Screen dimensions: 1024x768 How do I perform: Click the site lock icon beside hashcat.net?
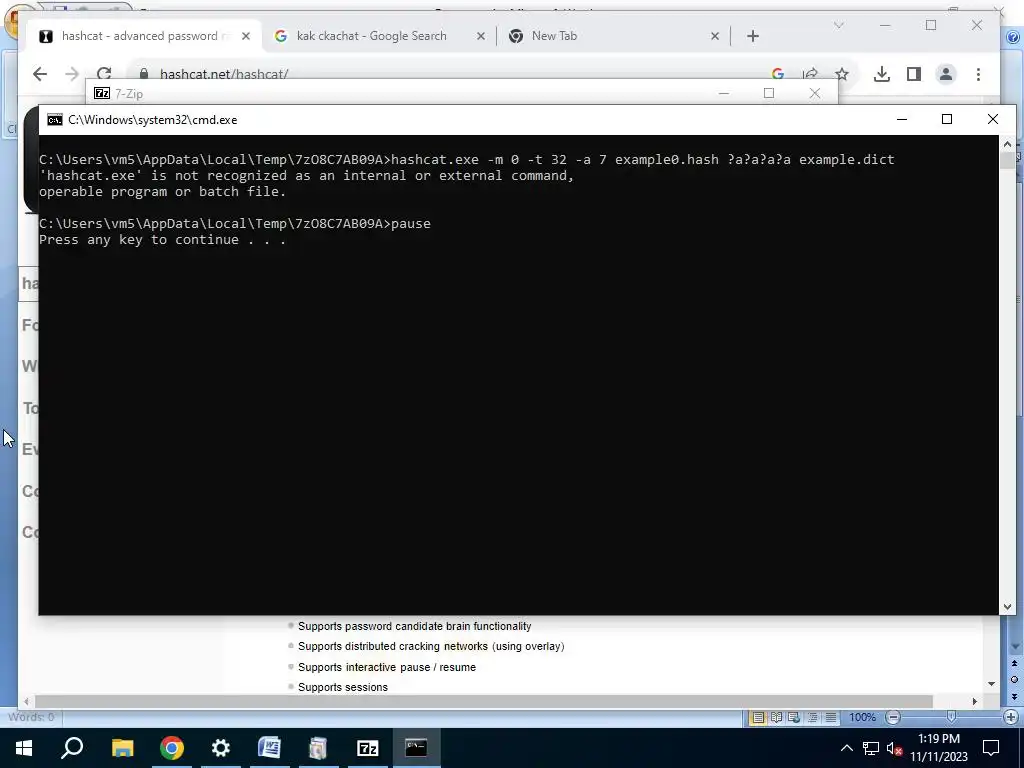tap(144, 74)
